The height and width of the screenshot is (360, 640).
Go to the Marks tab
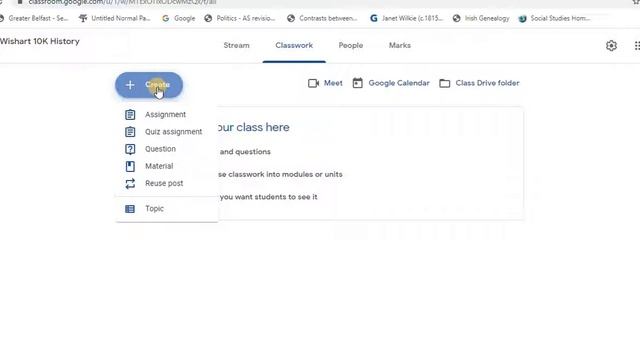click(400, 45)
